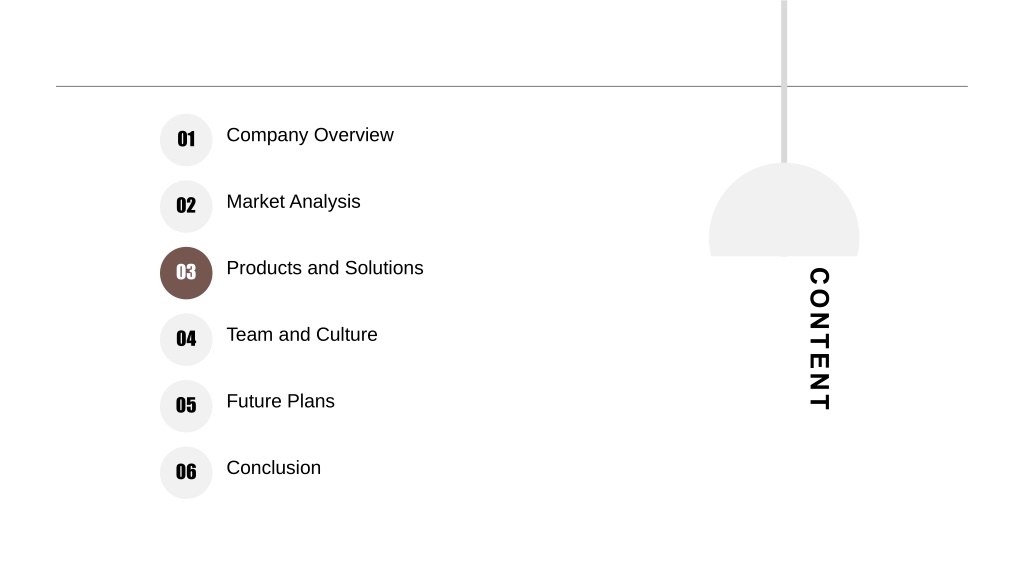Select the vertical CONTENT title text
The height and width of the screenshot is (576, 1024).
(820, 338)
